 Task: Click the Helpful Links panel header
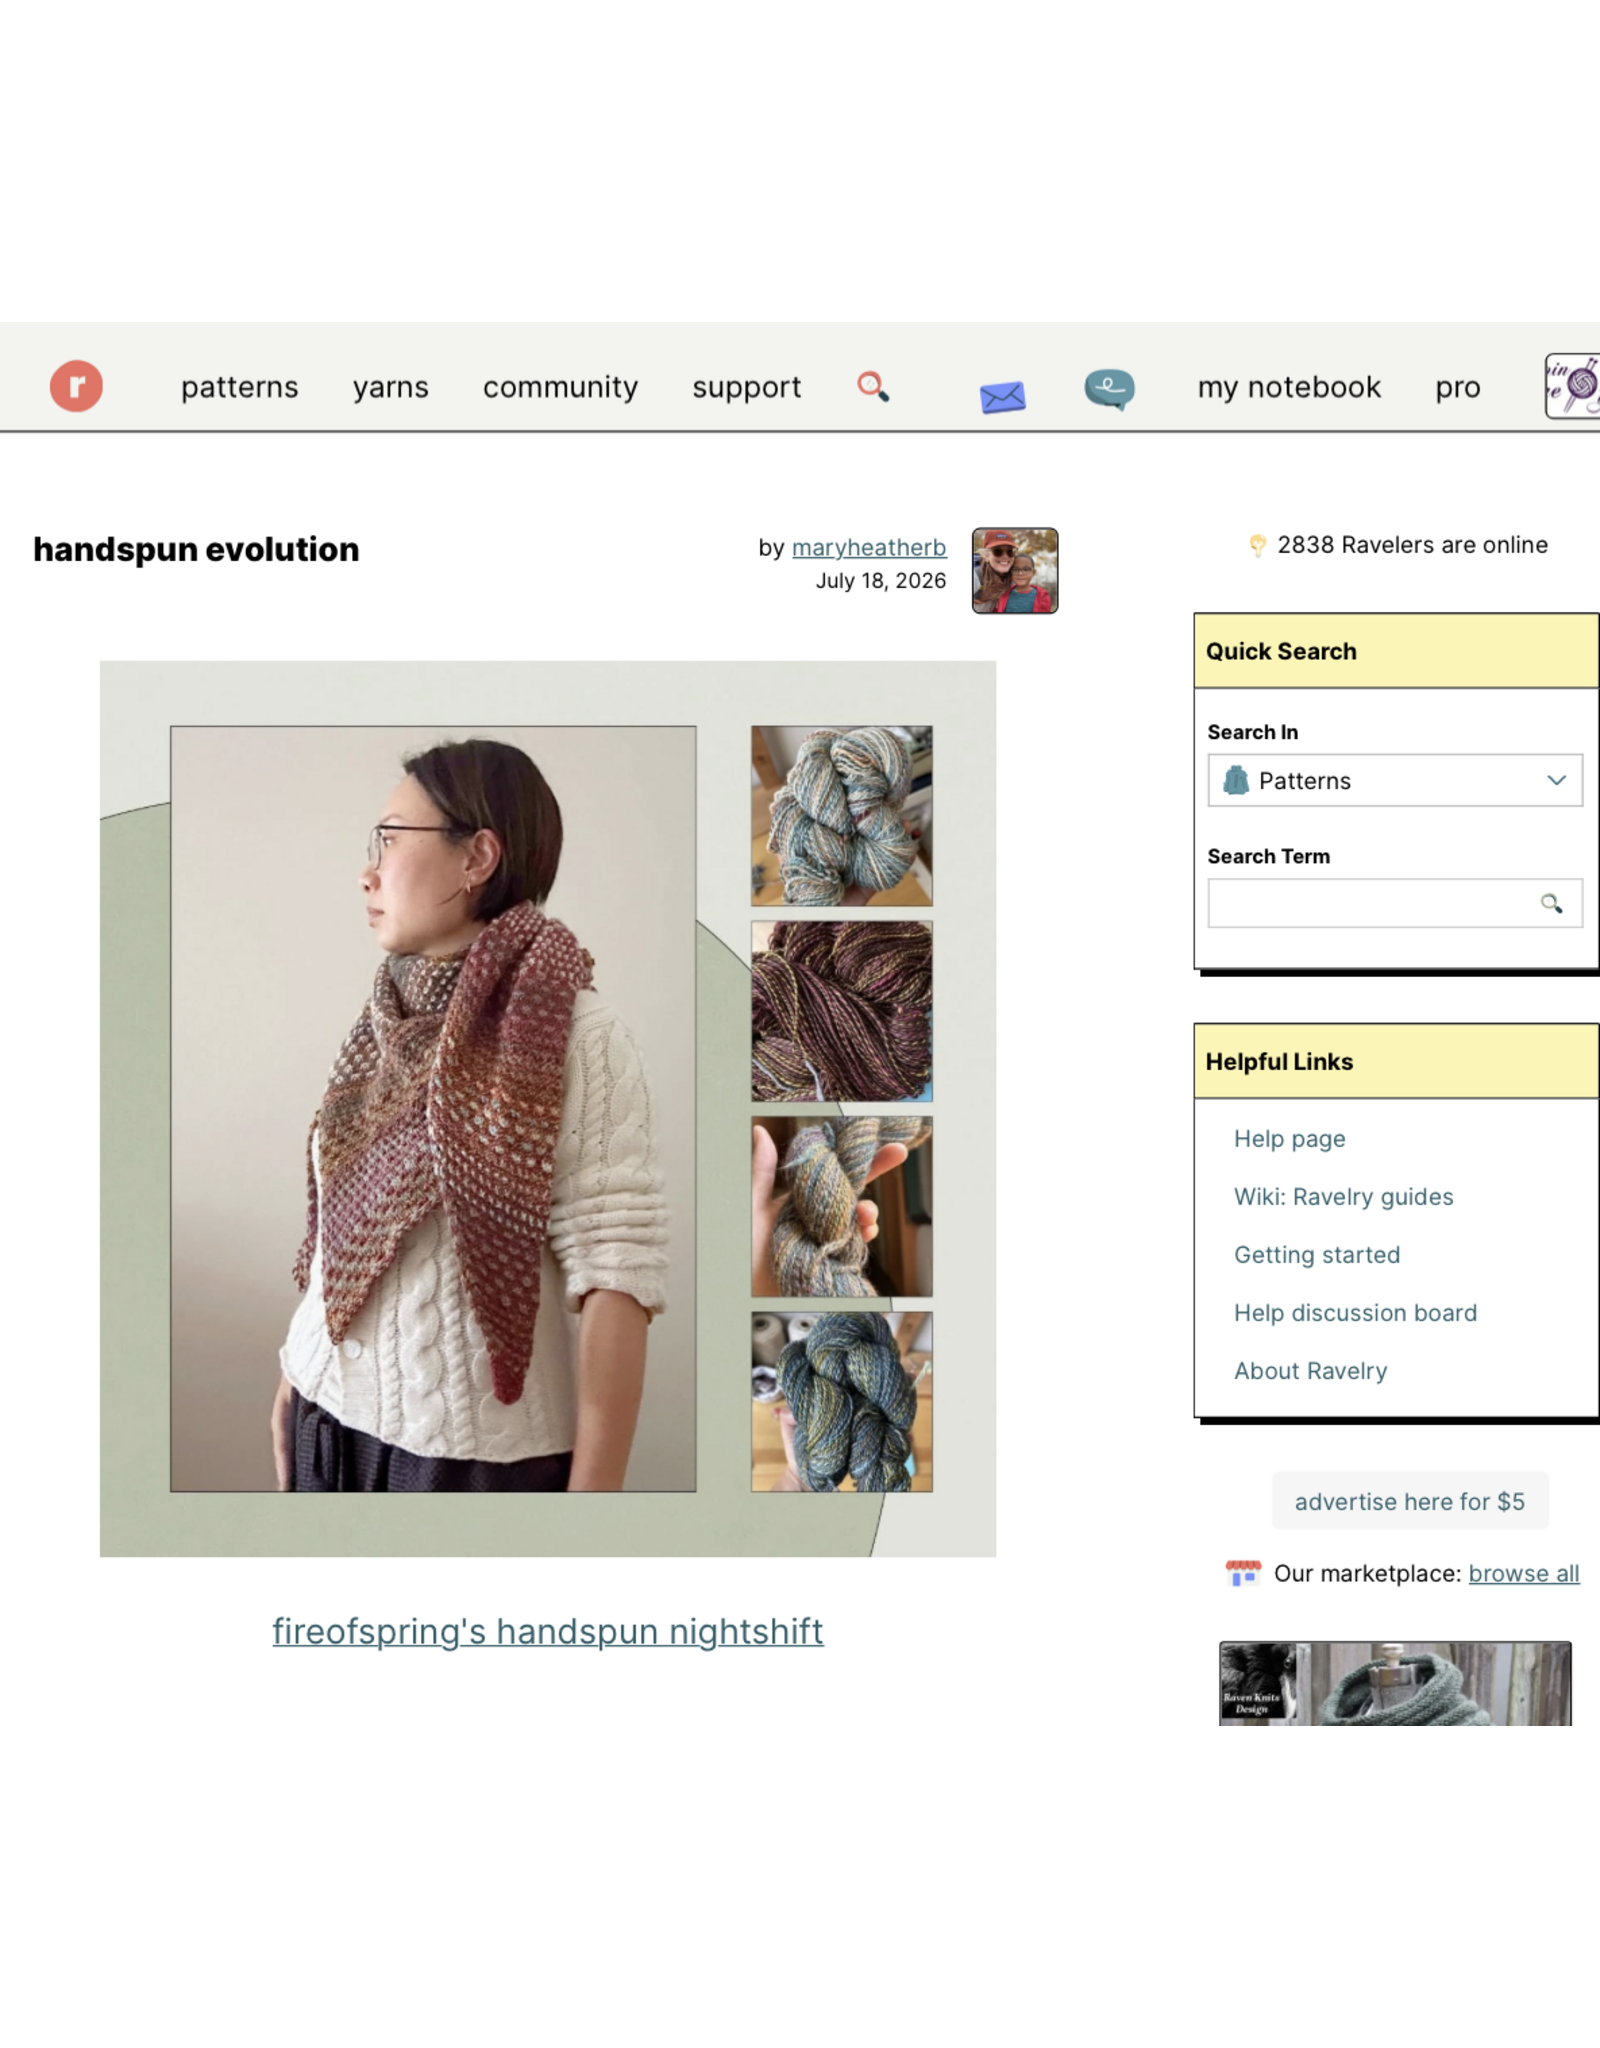coord(1396,1061)
